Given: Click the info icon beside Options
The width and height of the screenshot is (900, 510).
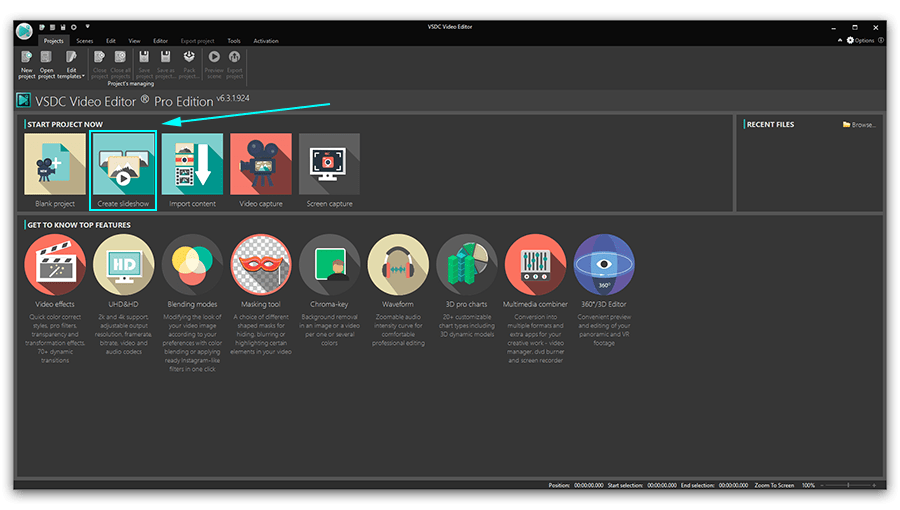Looking at the screenshot, I should coord(881,41).
